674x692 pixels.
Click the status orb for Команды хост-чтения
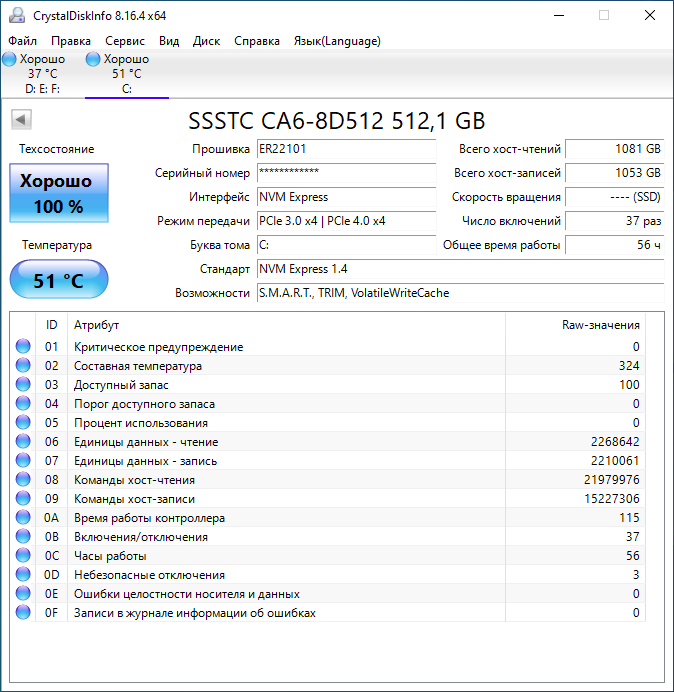tap(23, 479)
